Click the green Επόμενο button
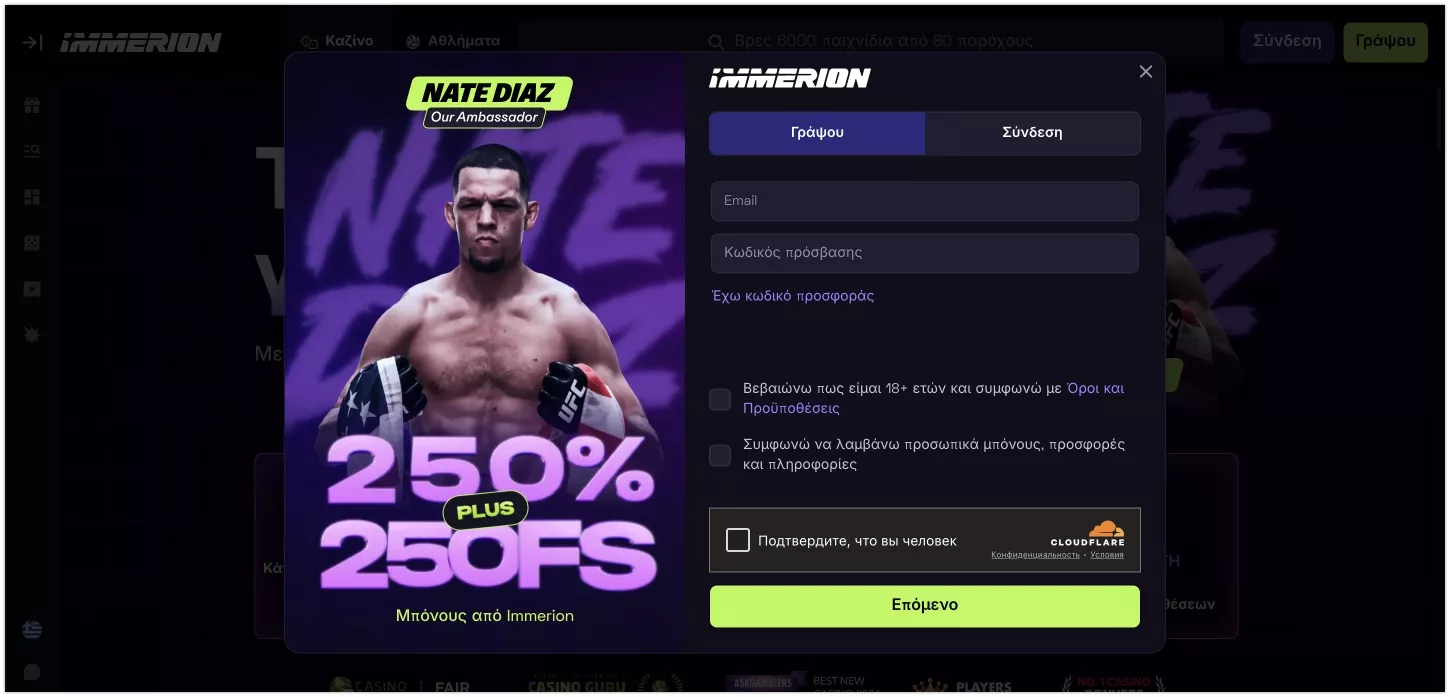The image size is (1450, 697). pos(925,606)
